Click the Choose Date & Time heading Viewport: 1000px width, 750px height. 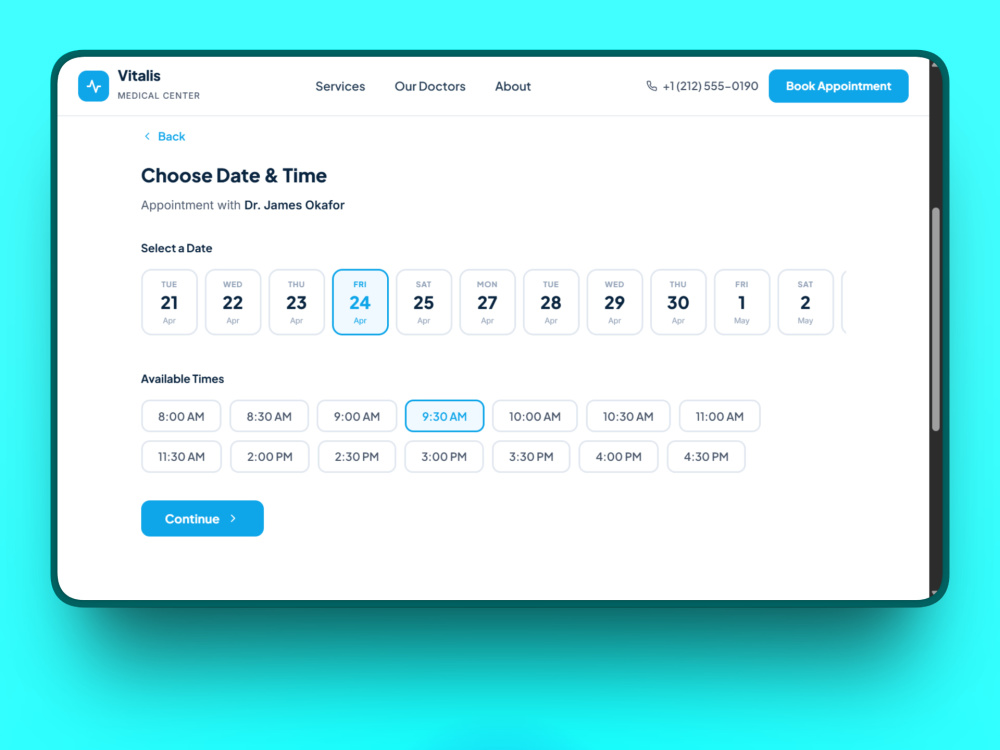point(234,175)
